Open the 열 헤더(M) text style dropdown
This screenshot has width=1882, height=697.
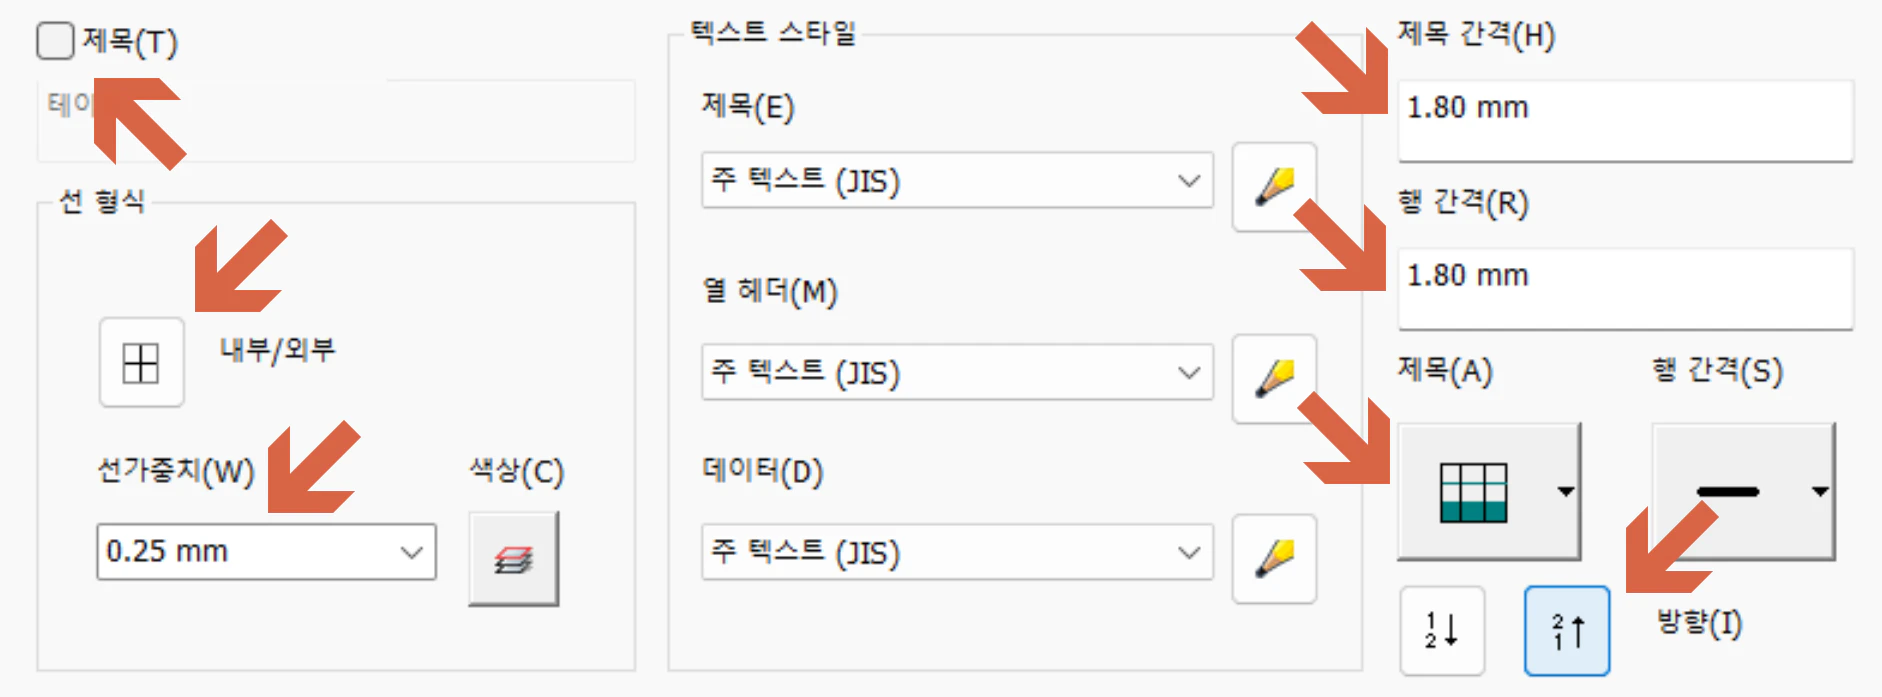point(955,372)
